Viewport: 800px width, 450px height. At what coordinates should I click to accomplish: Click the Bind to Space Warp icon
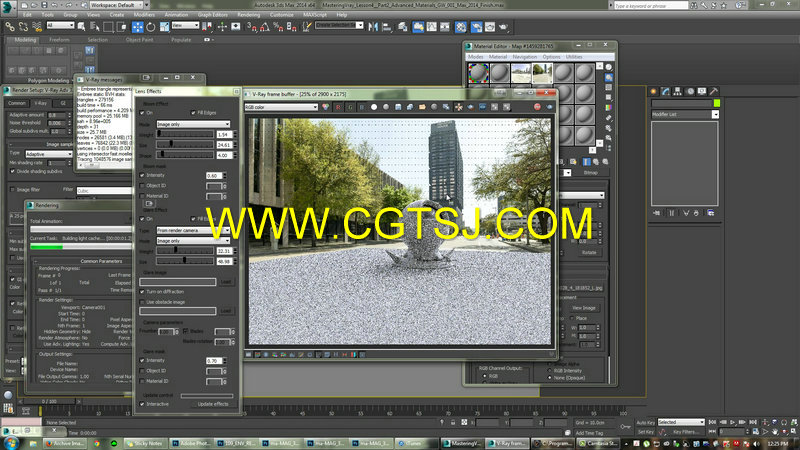click(37, 27)
